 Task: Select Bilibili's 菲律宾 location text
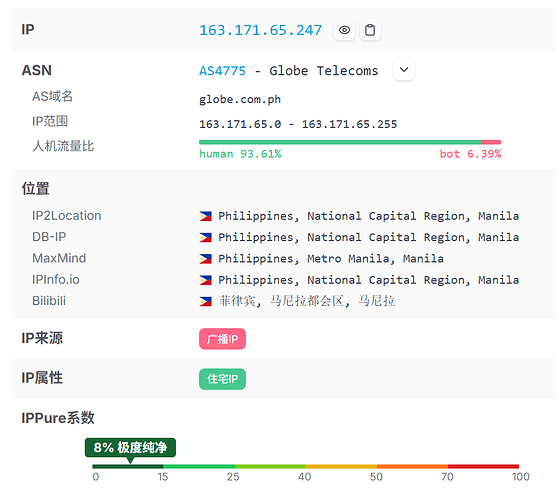pos(307,301)
